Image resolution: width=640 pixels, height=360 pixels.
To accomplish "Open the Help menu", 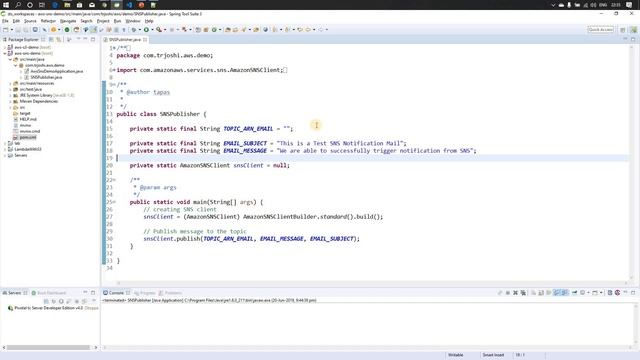I will (149, 21).
